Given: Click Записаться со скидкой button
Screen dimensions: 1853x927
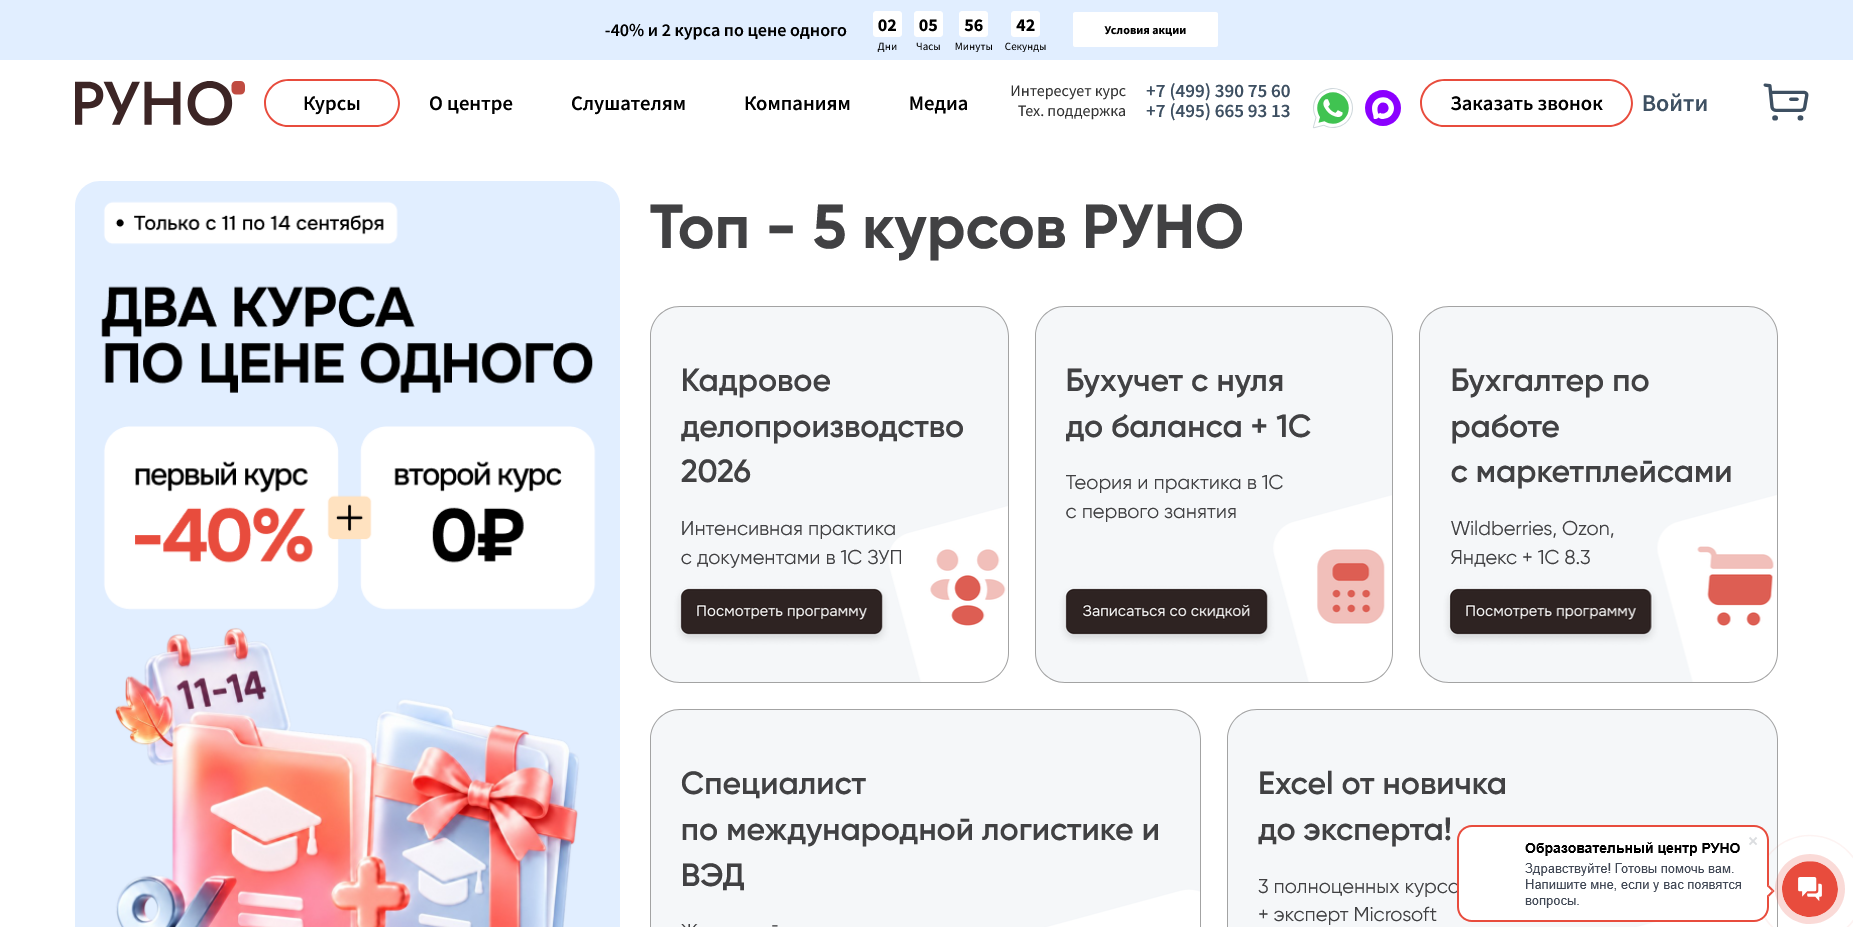Looking at the screenshot, I should 1166,611.
